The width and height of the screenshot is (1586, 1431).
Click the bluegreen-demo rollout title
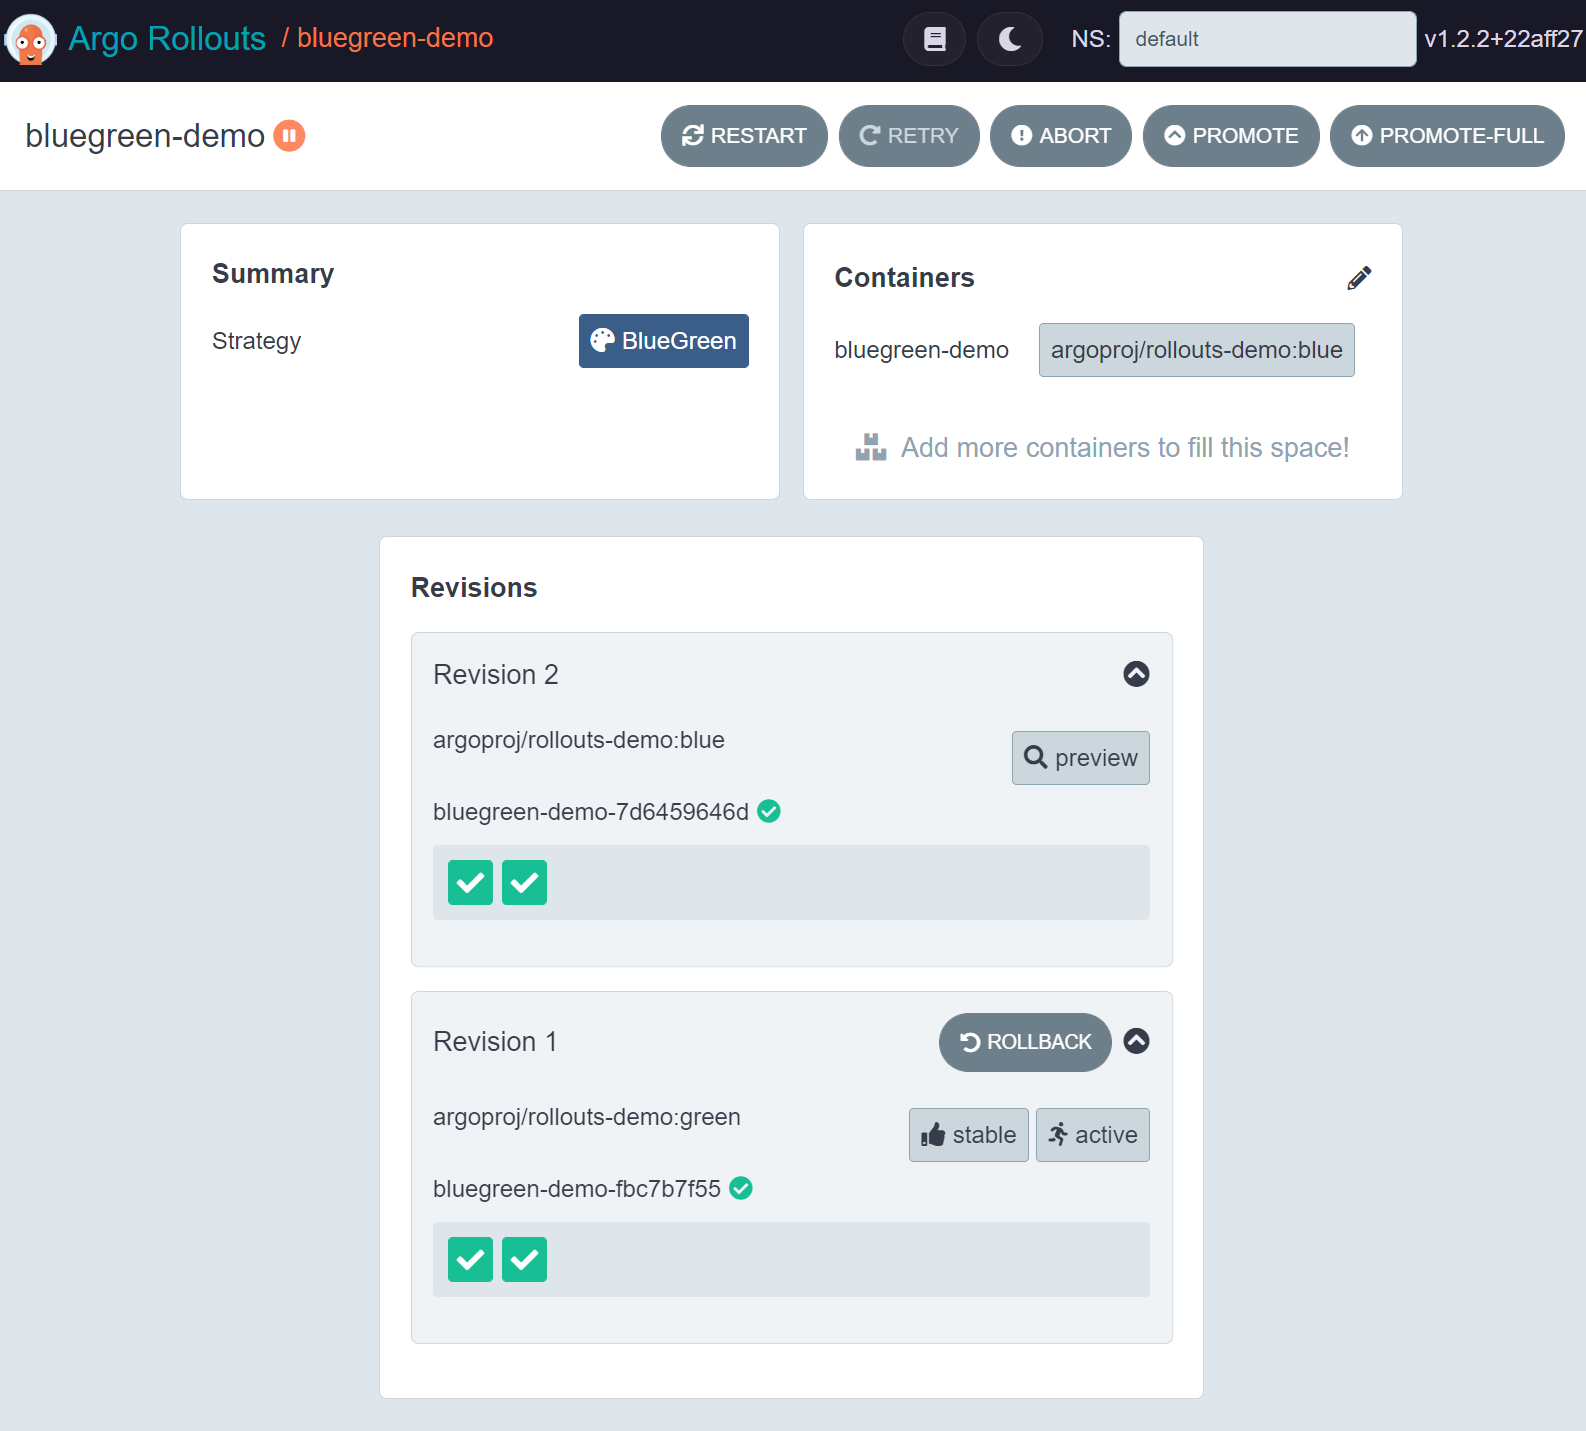(145, 135)
